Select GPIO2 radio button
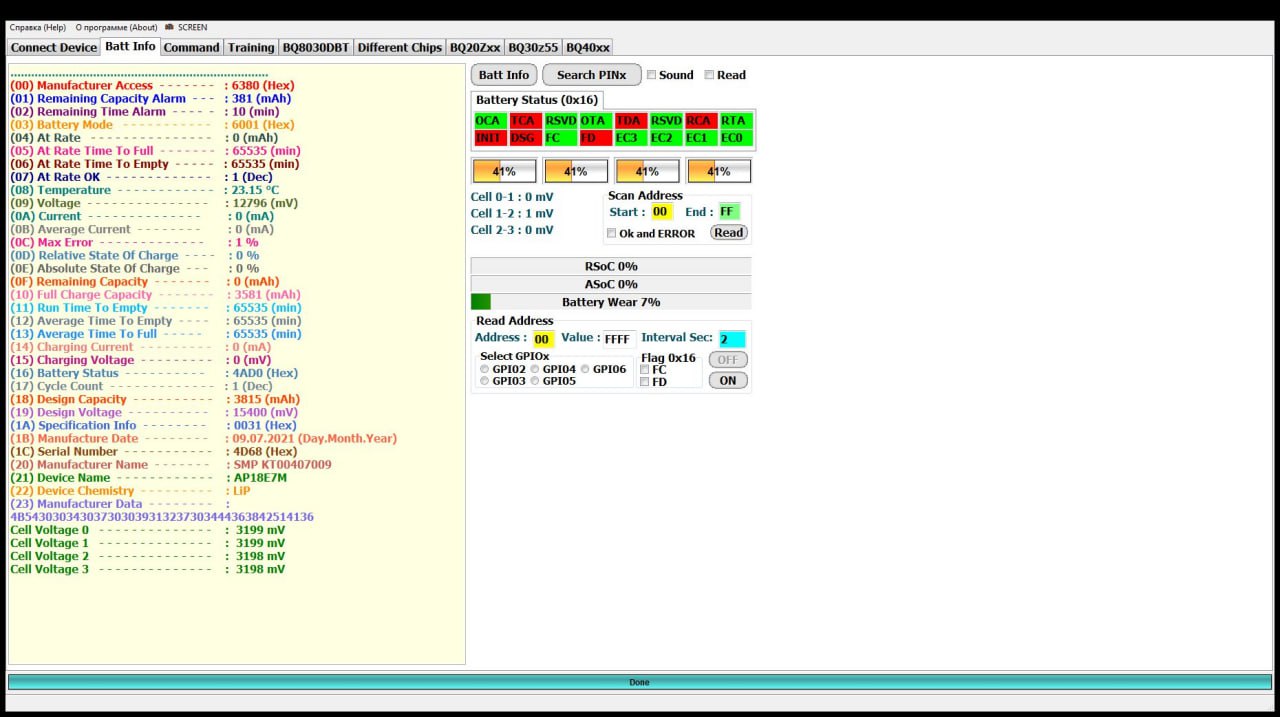The width and height of the screenshot is (1280, 717). [x=485, y=370]
